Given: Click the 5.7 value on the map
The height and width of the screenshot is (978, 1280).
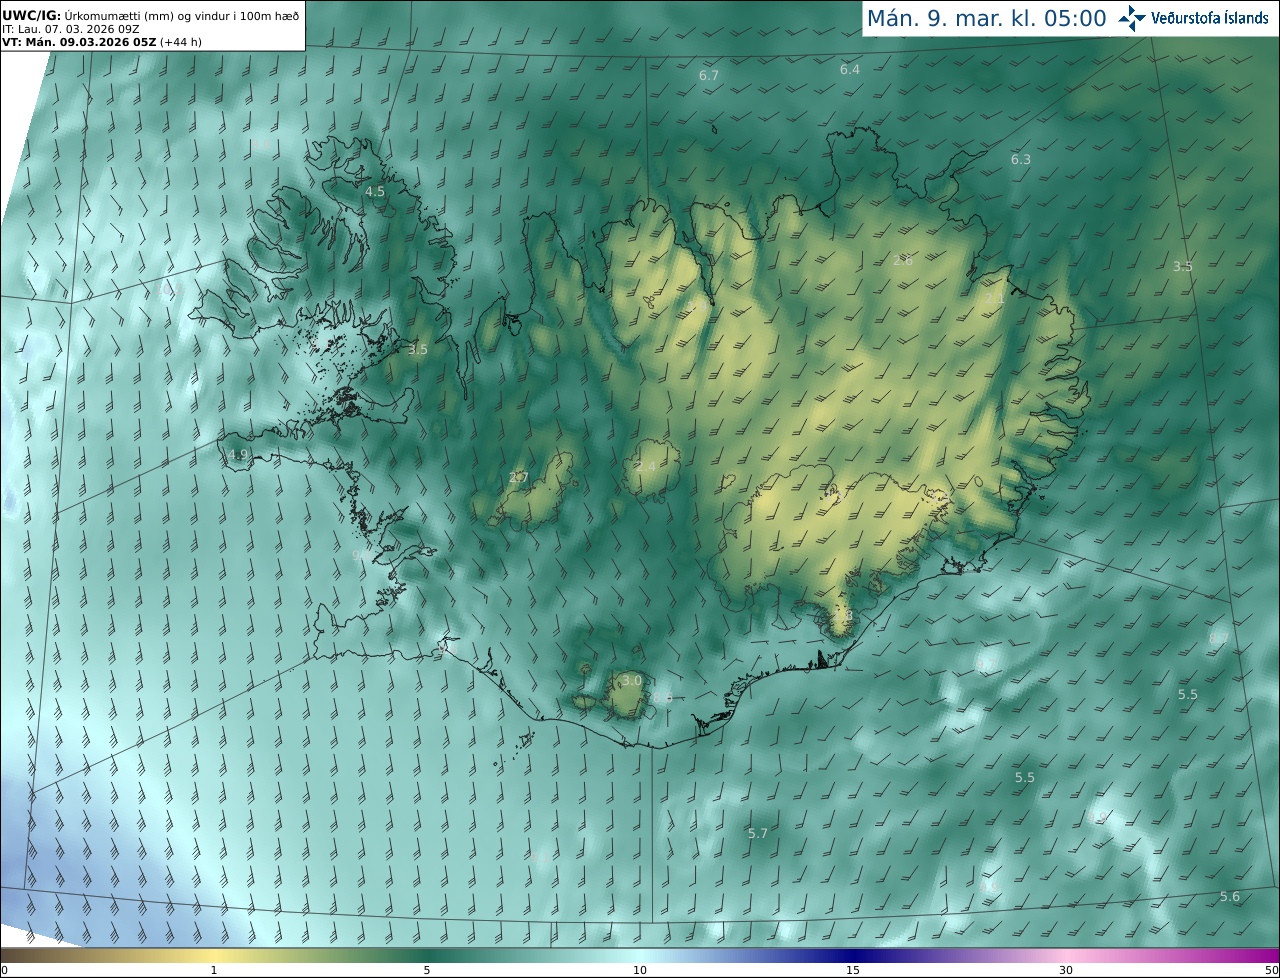Looking at the screenshot, I should click(x=758, y=833).
